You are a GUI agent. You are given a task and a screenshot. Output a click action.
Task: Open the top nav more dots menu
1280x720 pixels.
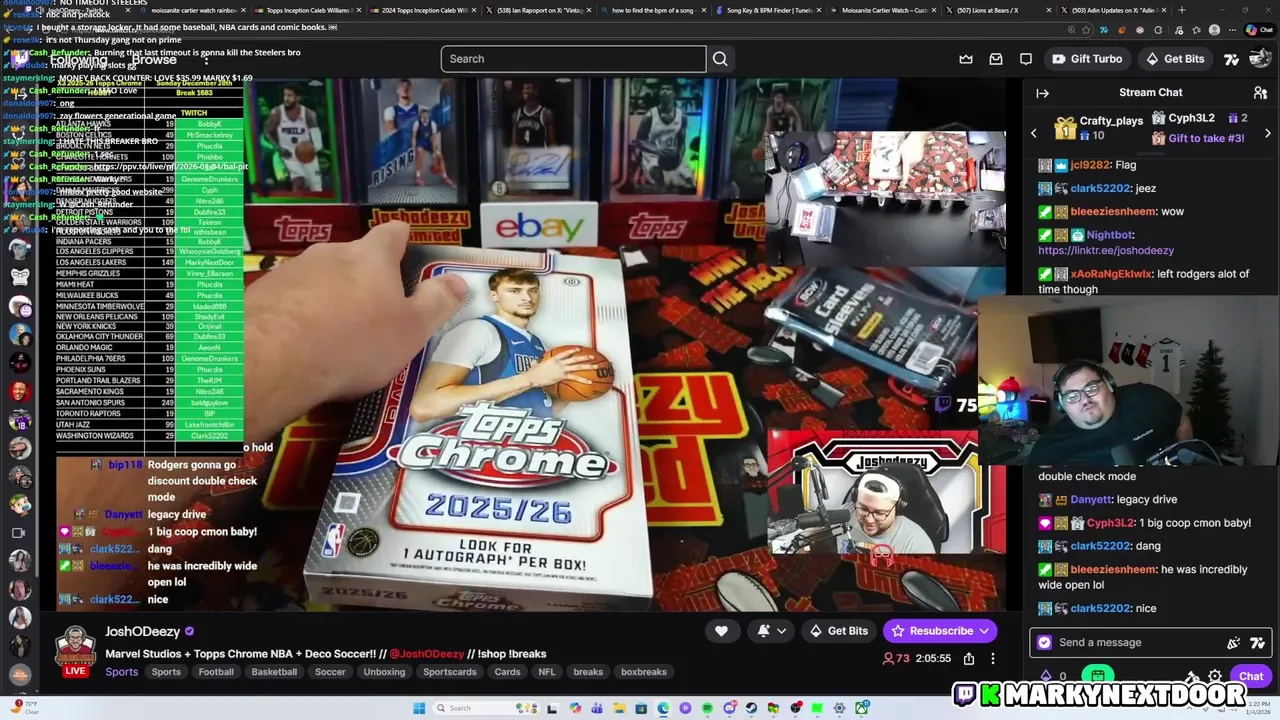[205, 59]
